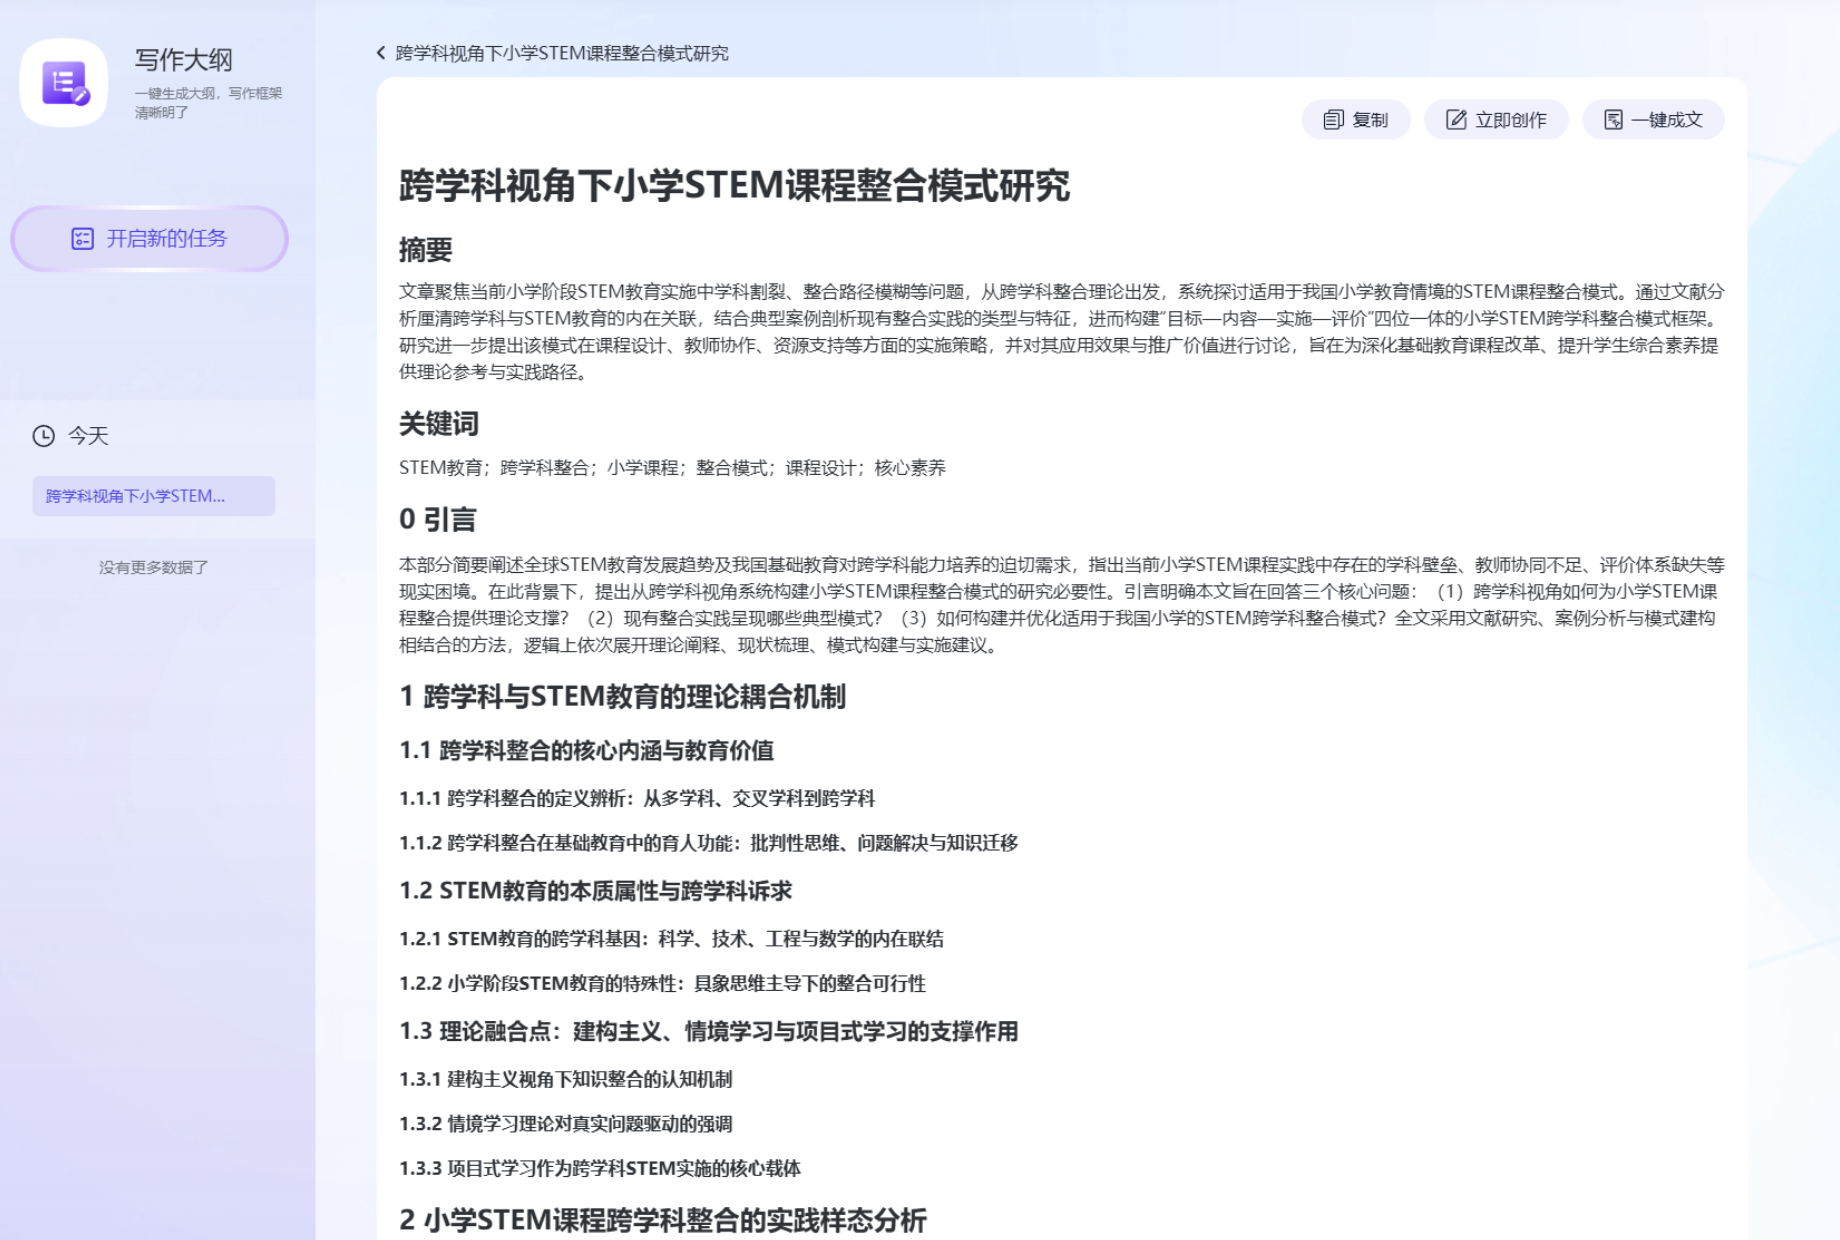Viewport: 1840px width, 1240px height.
Task: Click subheading 1.3 理论融合点
Action: 709,1031
